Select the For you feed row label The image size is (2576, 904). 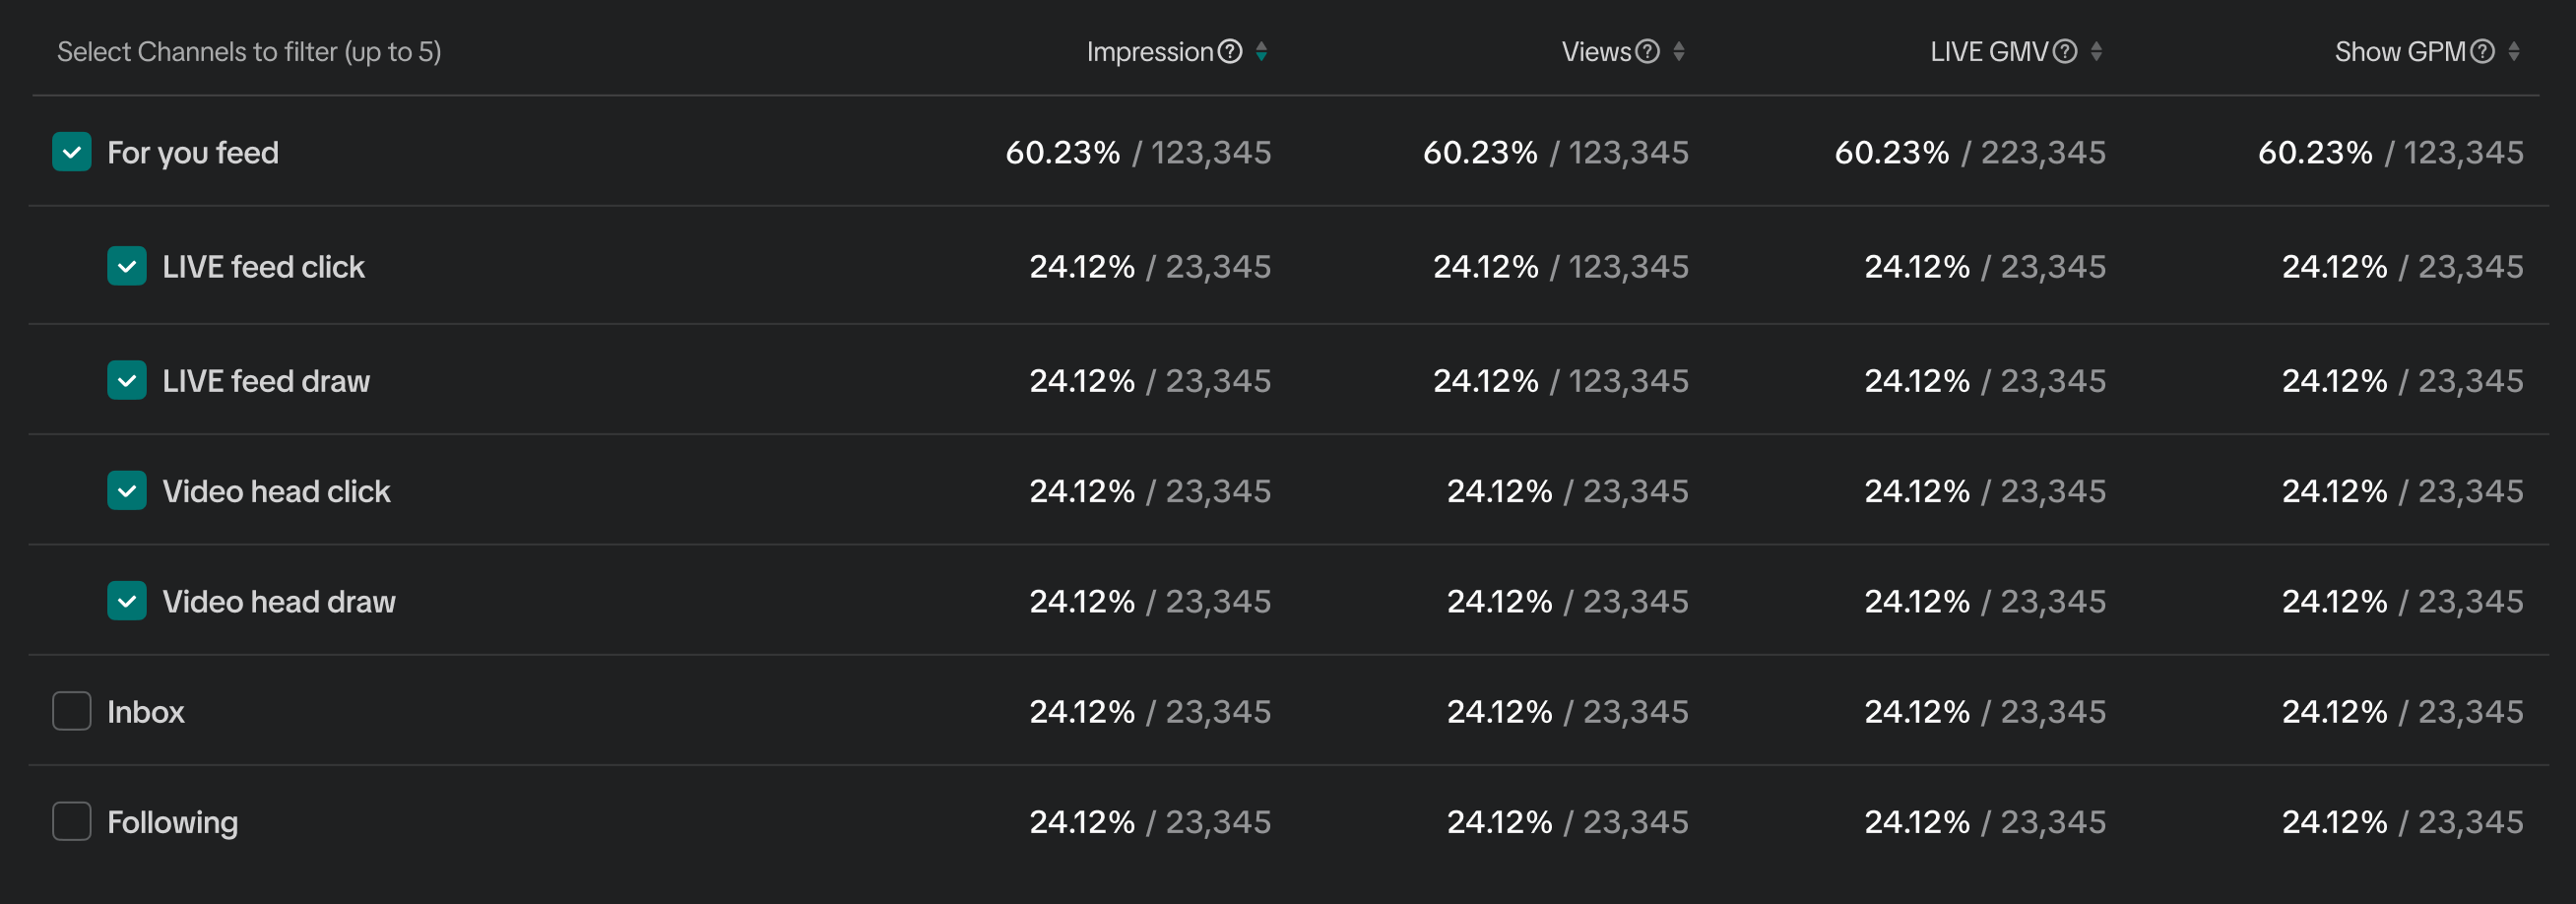193,153
